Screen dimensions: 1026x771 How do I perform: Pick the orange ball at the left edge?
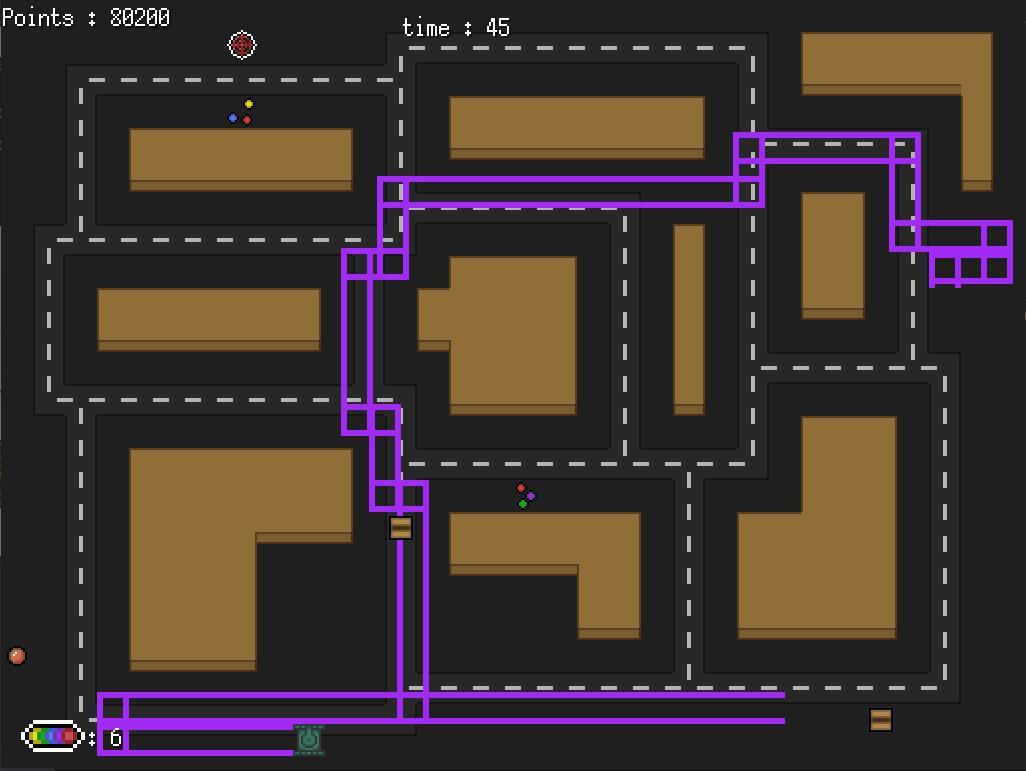click(17, 656)
